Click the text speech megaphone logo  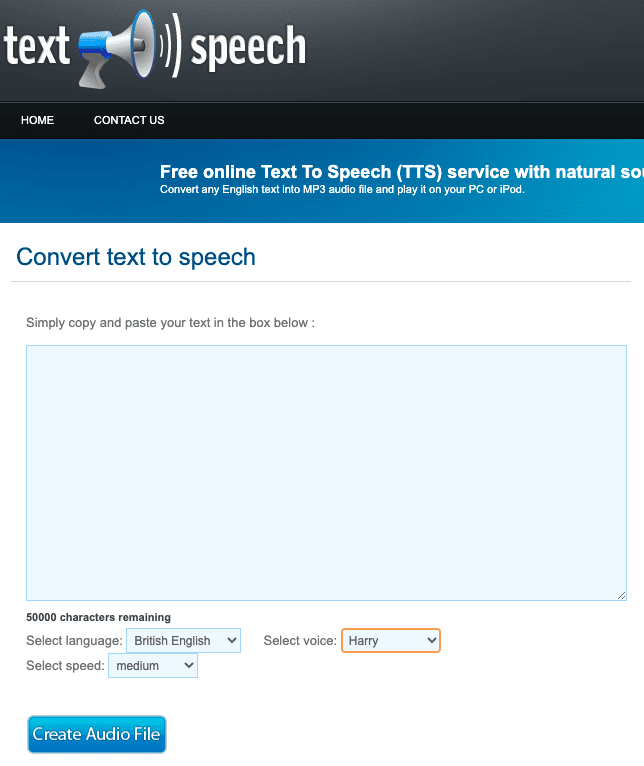155,49
